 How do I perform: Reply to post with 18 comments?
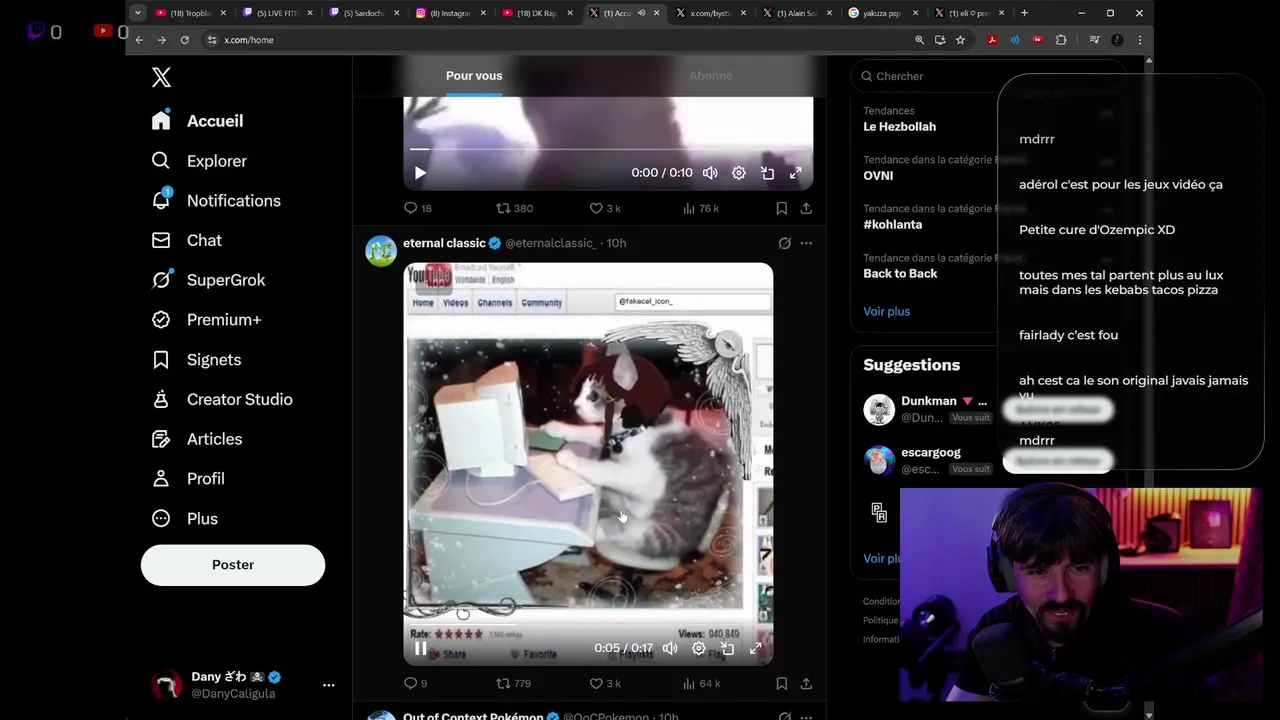point(417,208)
